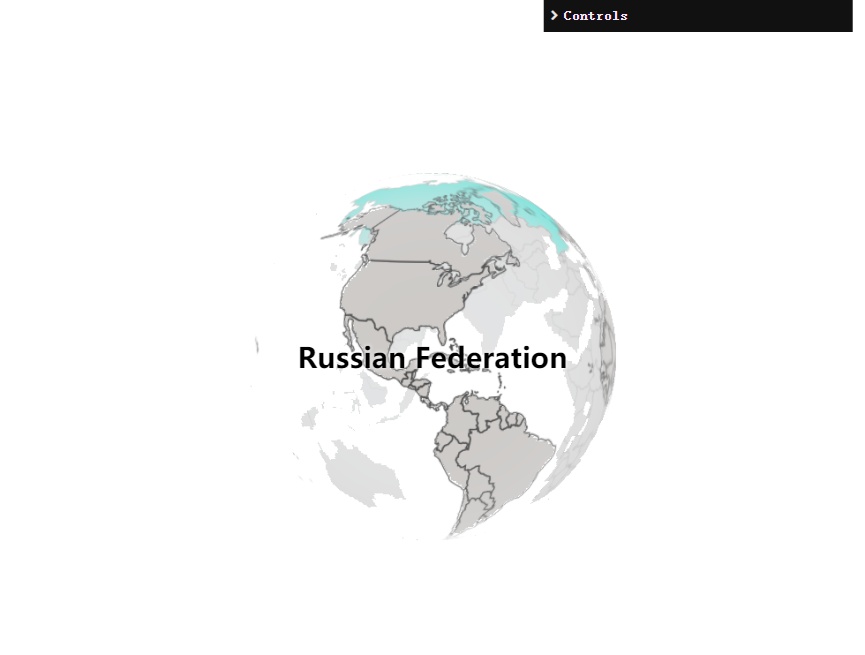Click Hudson Bay on the globe

point(459,236)
